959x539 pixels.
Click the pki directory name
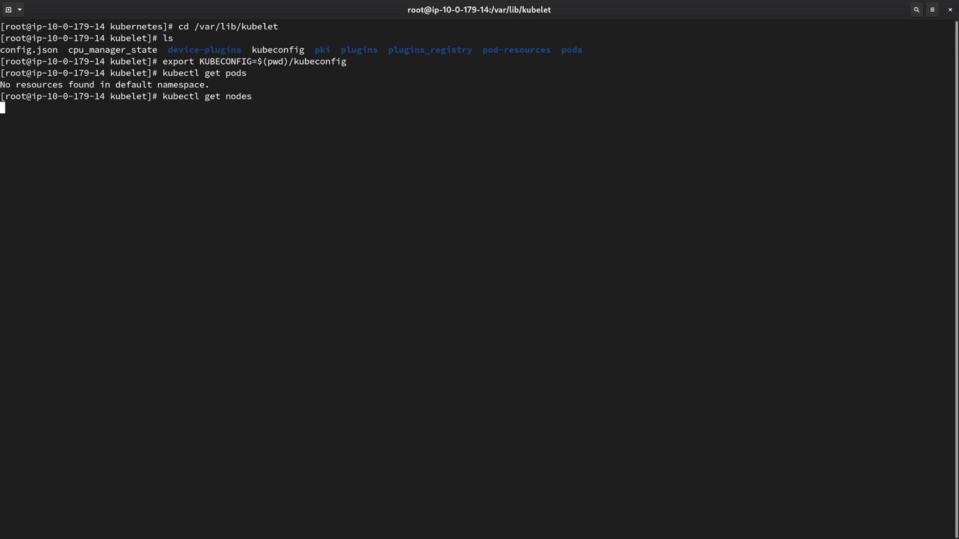click(x=322, y=50)
